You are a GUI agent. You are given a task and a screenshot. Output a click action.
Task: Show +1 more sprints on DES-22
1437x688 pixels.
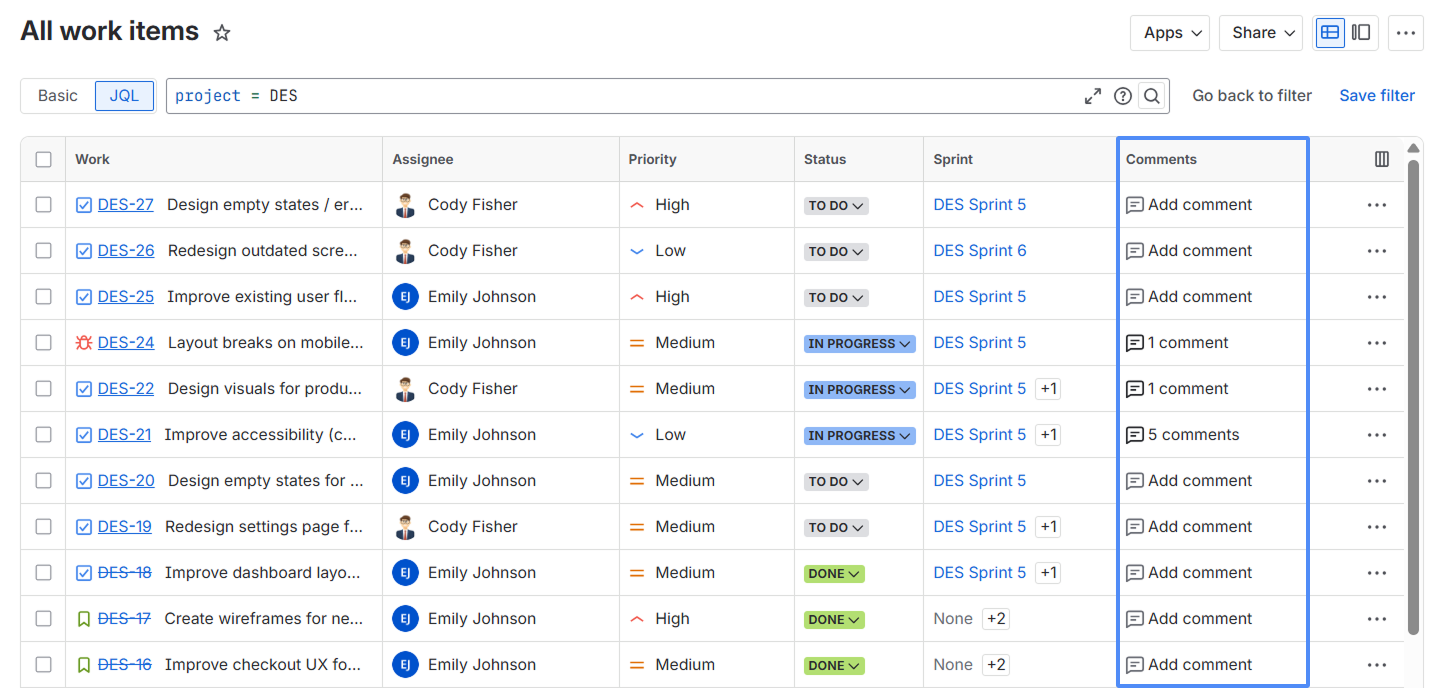(x=1048, y=389)
